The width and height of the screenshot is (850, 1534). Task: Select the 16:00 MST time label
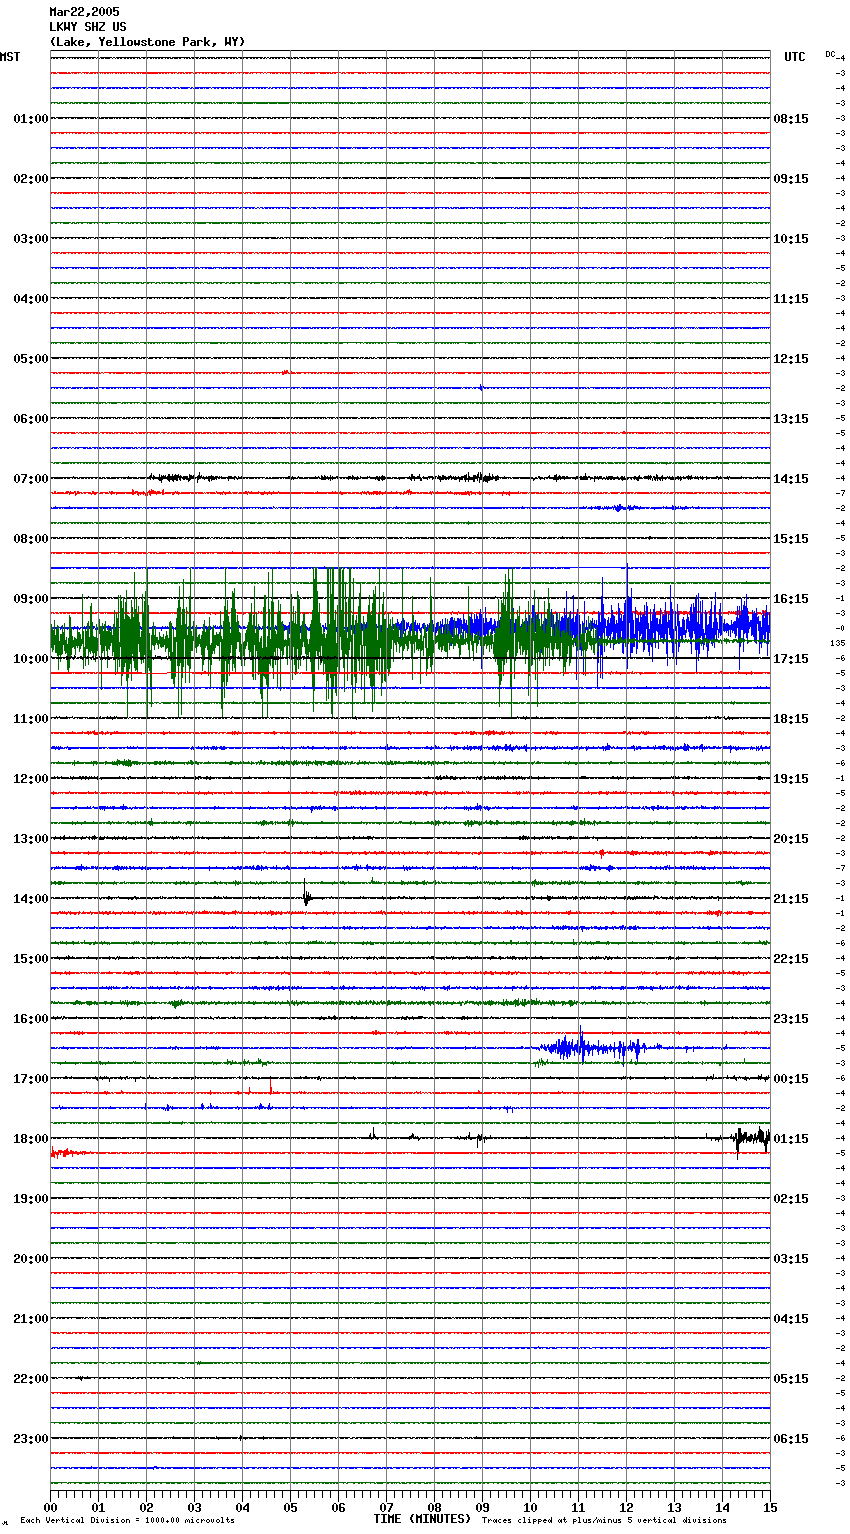tap(31, 1019)
